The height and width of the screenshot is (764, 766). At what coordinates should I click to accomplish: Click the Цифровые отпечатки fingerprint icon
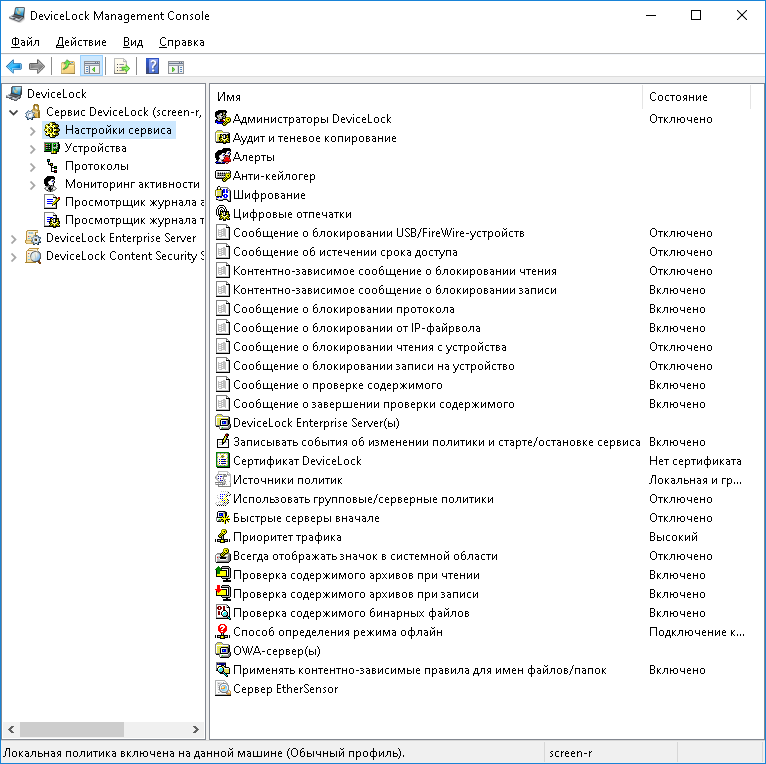tap(223, 213)
